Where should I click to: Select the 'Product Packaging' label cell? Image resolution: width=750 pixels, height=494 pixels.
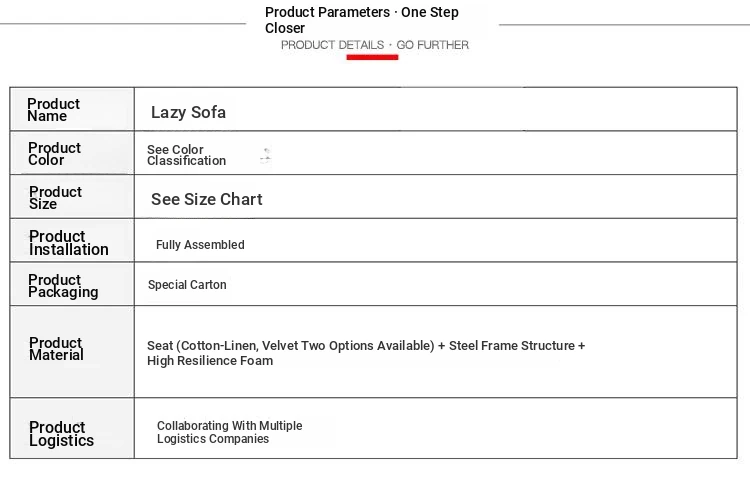[x=72, y=285]
